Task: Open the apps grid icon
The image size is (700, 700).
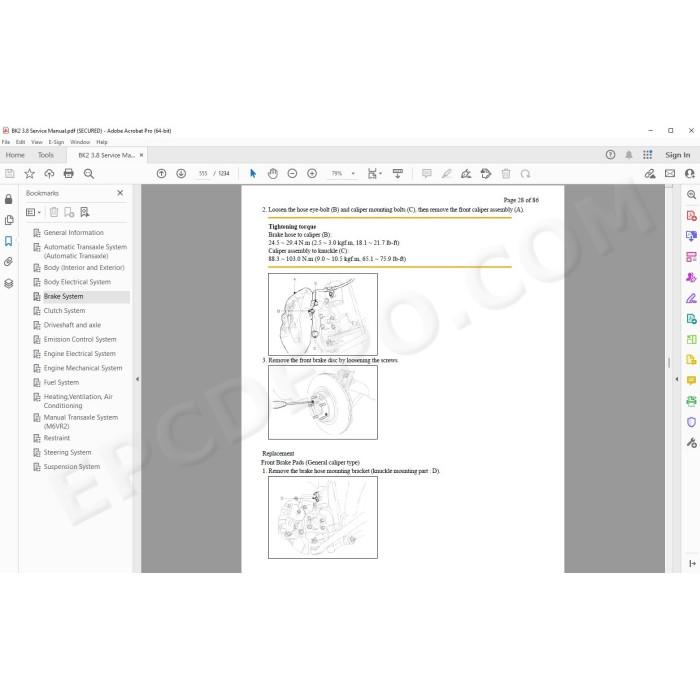Action: (647, 155)
